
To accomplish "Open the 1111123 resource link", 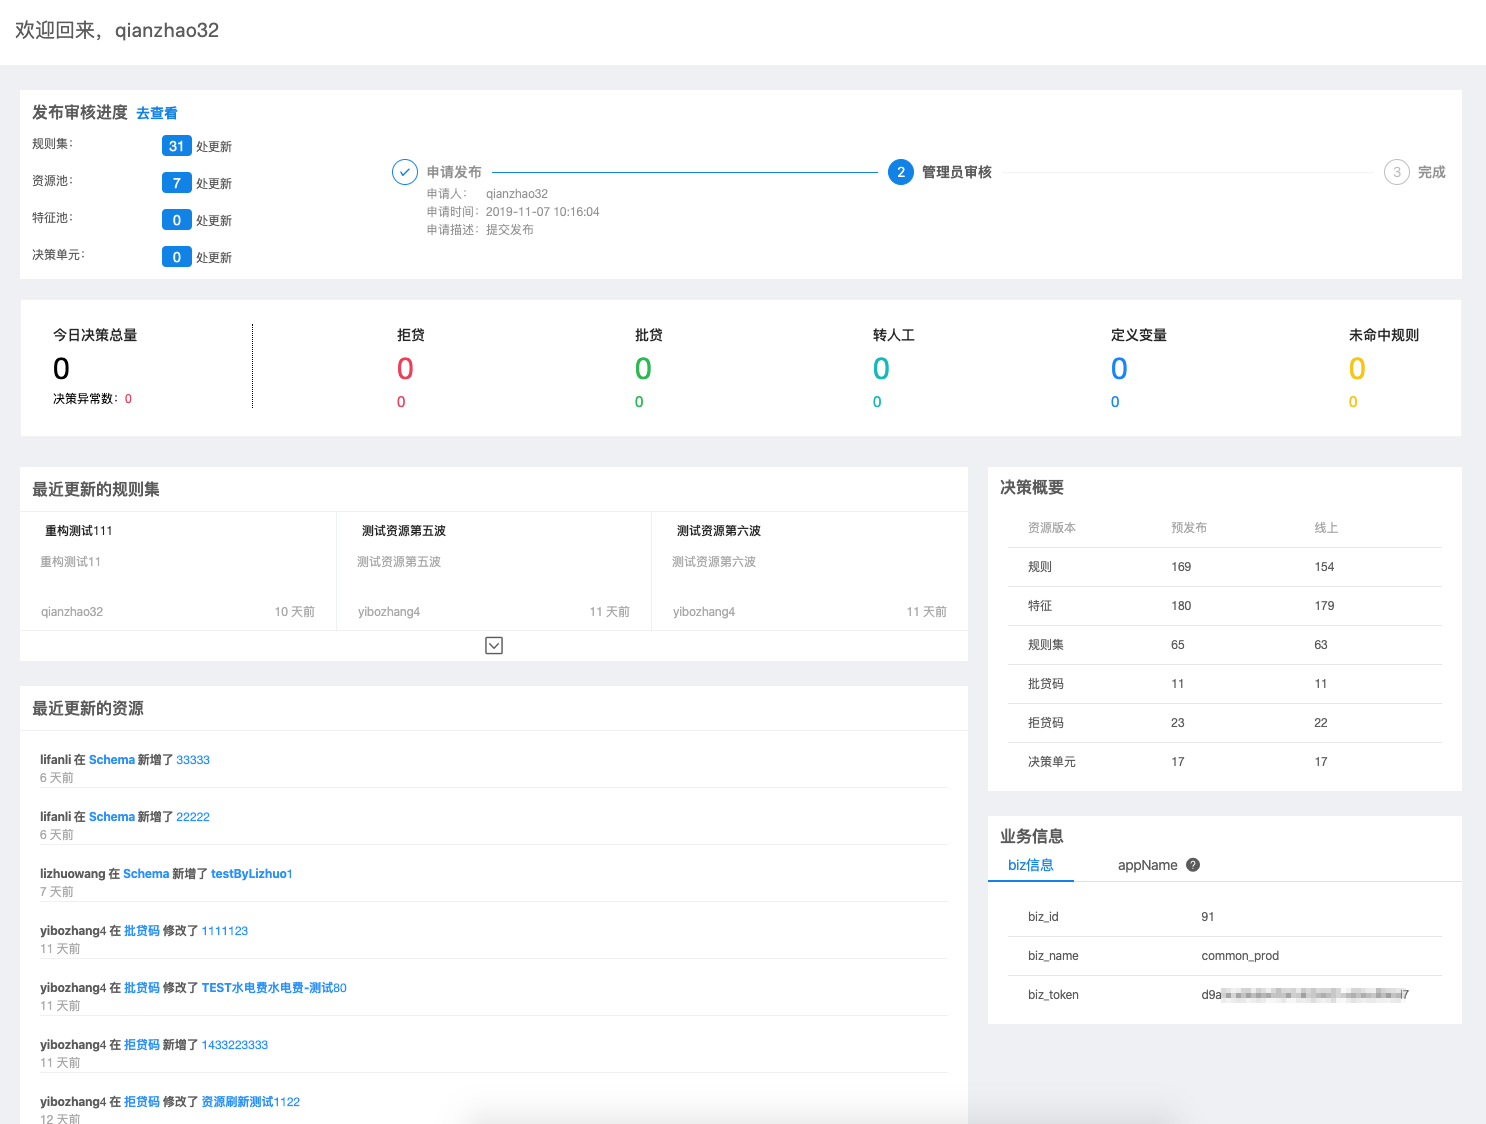I will pyautogui.click(x=225, y=931).
